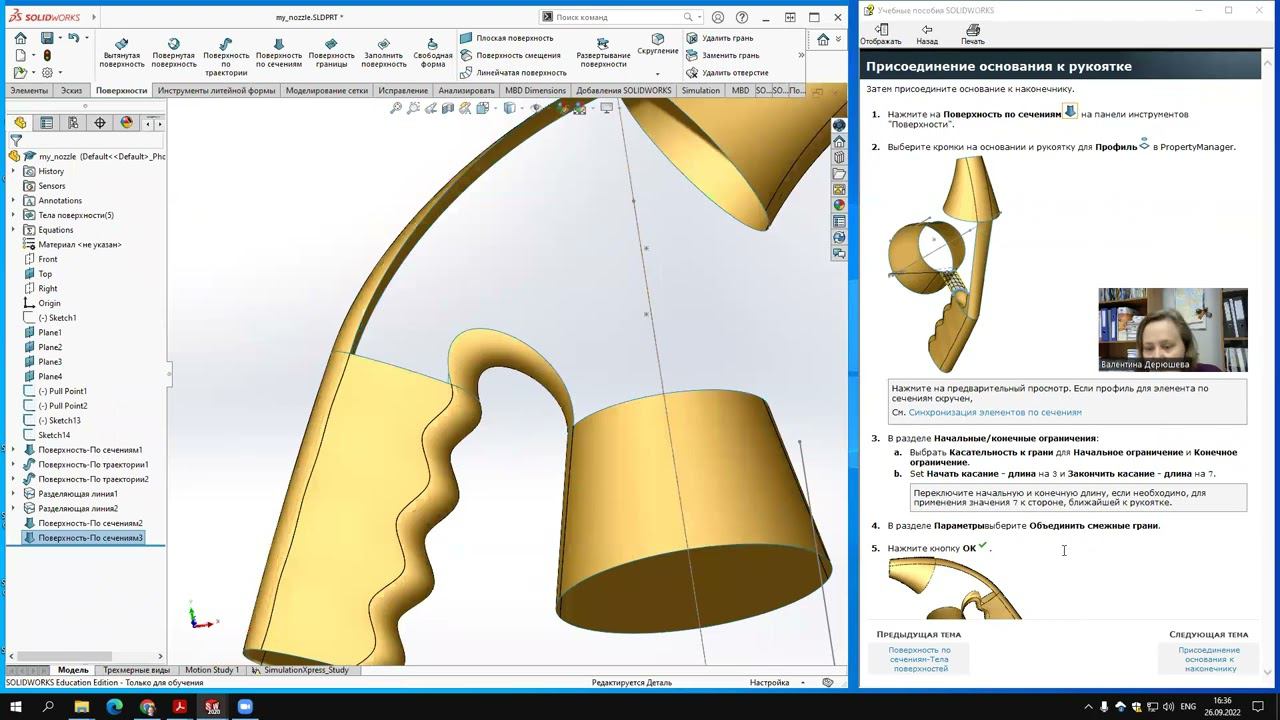The image size is (1280, 720).
Task: Select the Линейчатая поверхность tool
Action: click(x=513, y=72)
